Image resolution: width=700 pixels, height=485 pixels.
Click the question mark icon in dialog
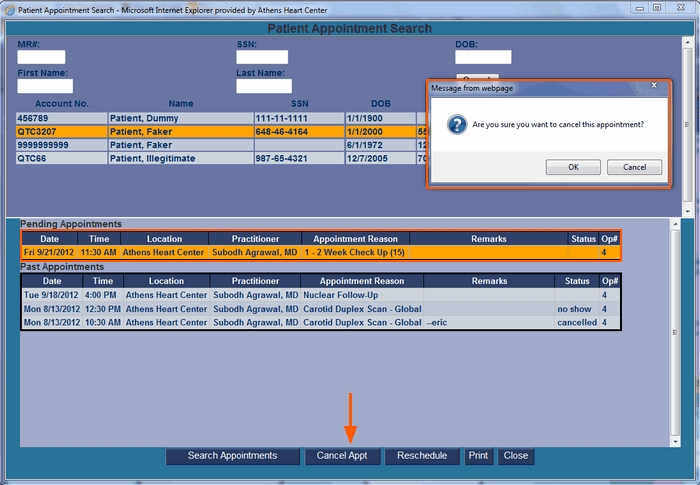tap(457, 125)
